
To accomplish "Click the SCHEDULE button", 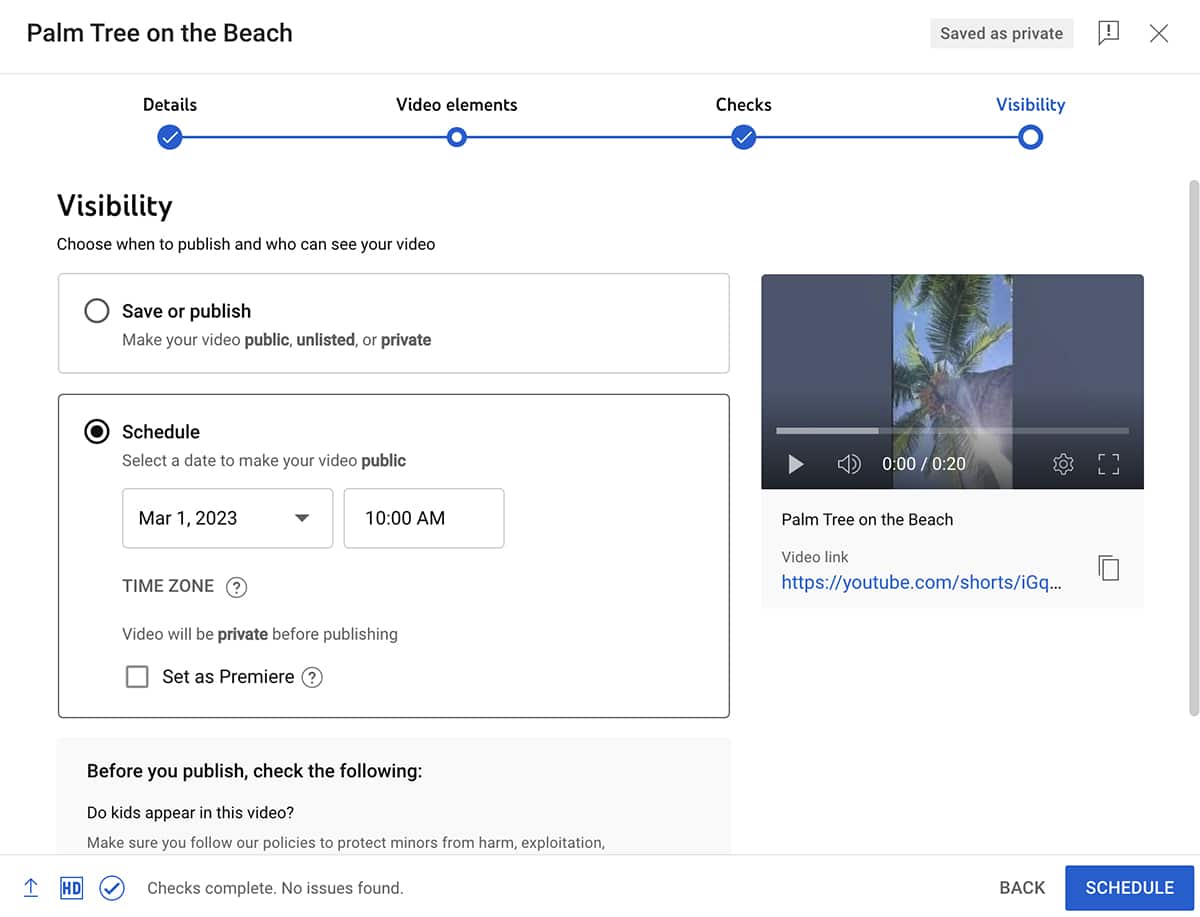I will [x=1129, y=888].
